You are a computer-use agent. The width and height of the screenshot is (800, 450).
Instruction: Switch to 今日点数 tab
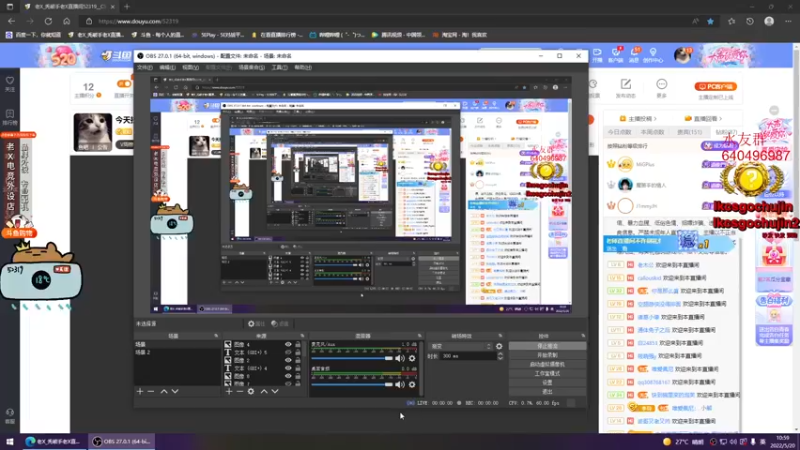[619, 132]
